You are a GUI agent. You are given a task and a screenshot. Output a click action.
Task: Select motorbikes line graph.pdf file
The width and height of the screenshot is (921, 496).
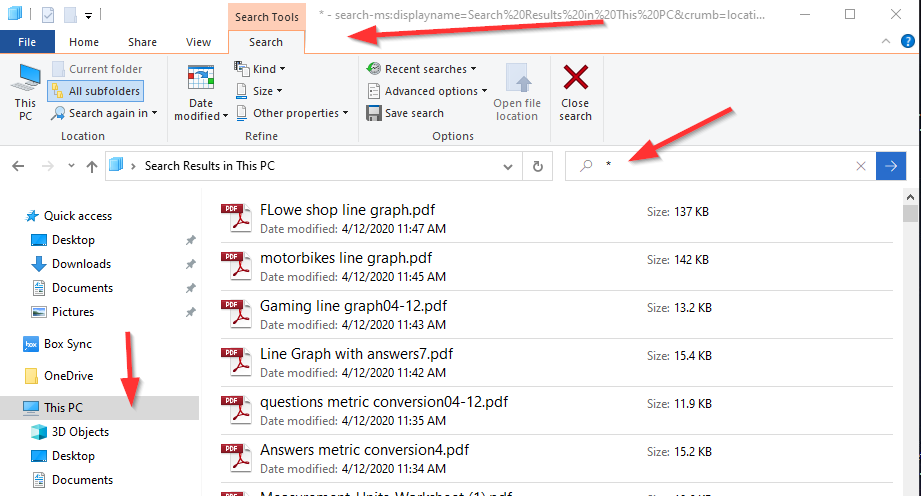pyautogui.click(x=556, y=267)
